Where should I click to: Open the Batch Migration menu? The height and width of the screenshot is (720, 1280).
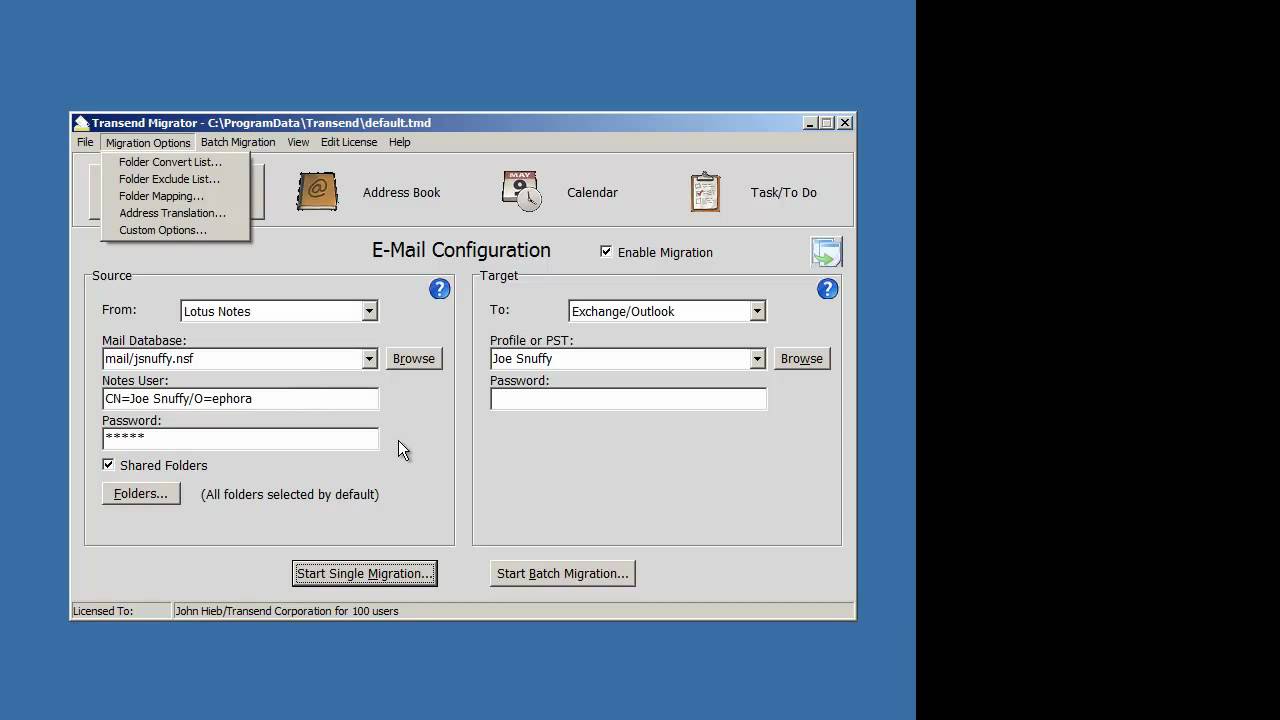pyautogui.click(x=238, y=142)
